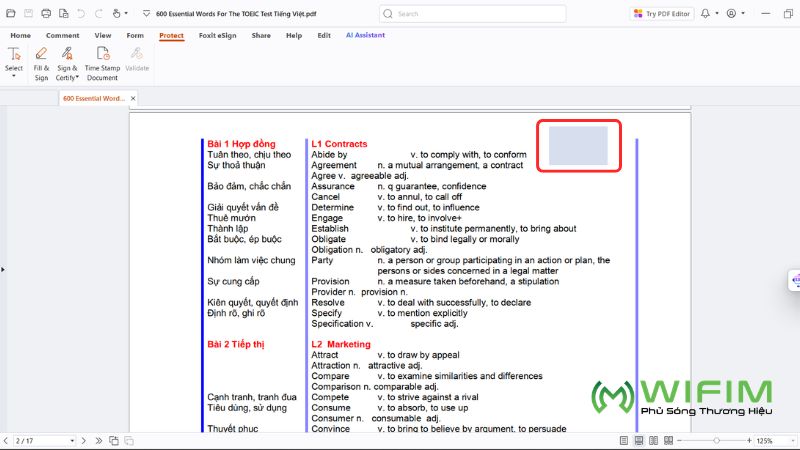Click the zoom slider in status bar
Screen dimensions: 800x450
(x=716, y=440)
